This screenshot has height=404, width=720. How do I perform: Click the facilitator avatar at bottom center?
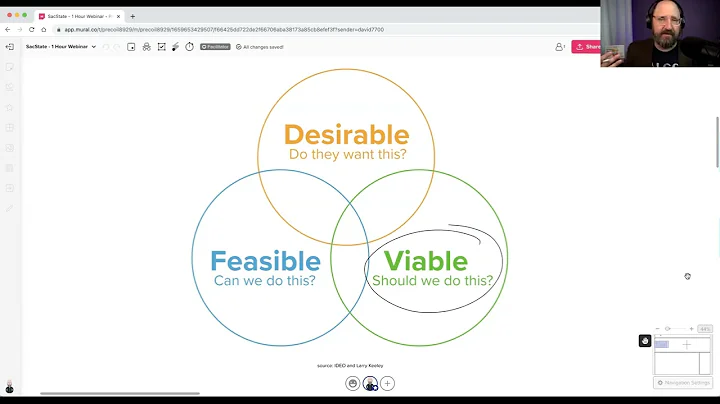(x=370, y=383)
